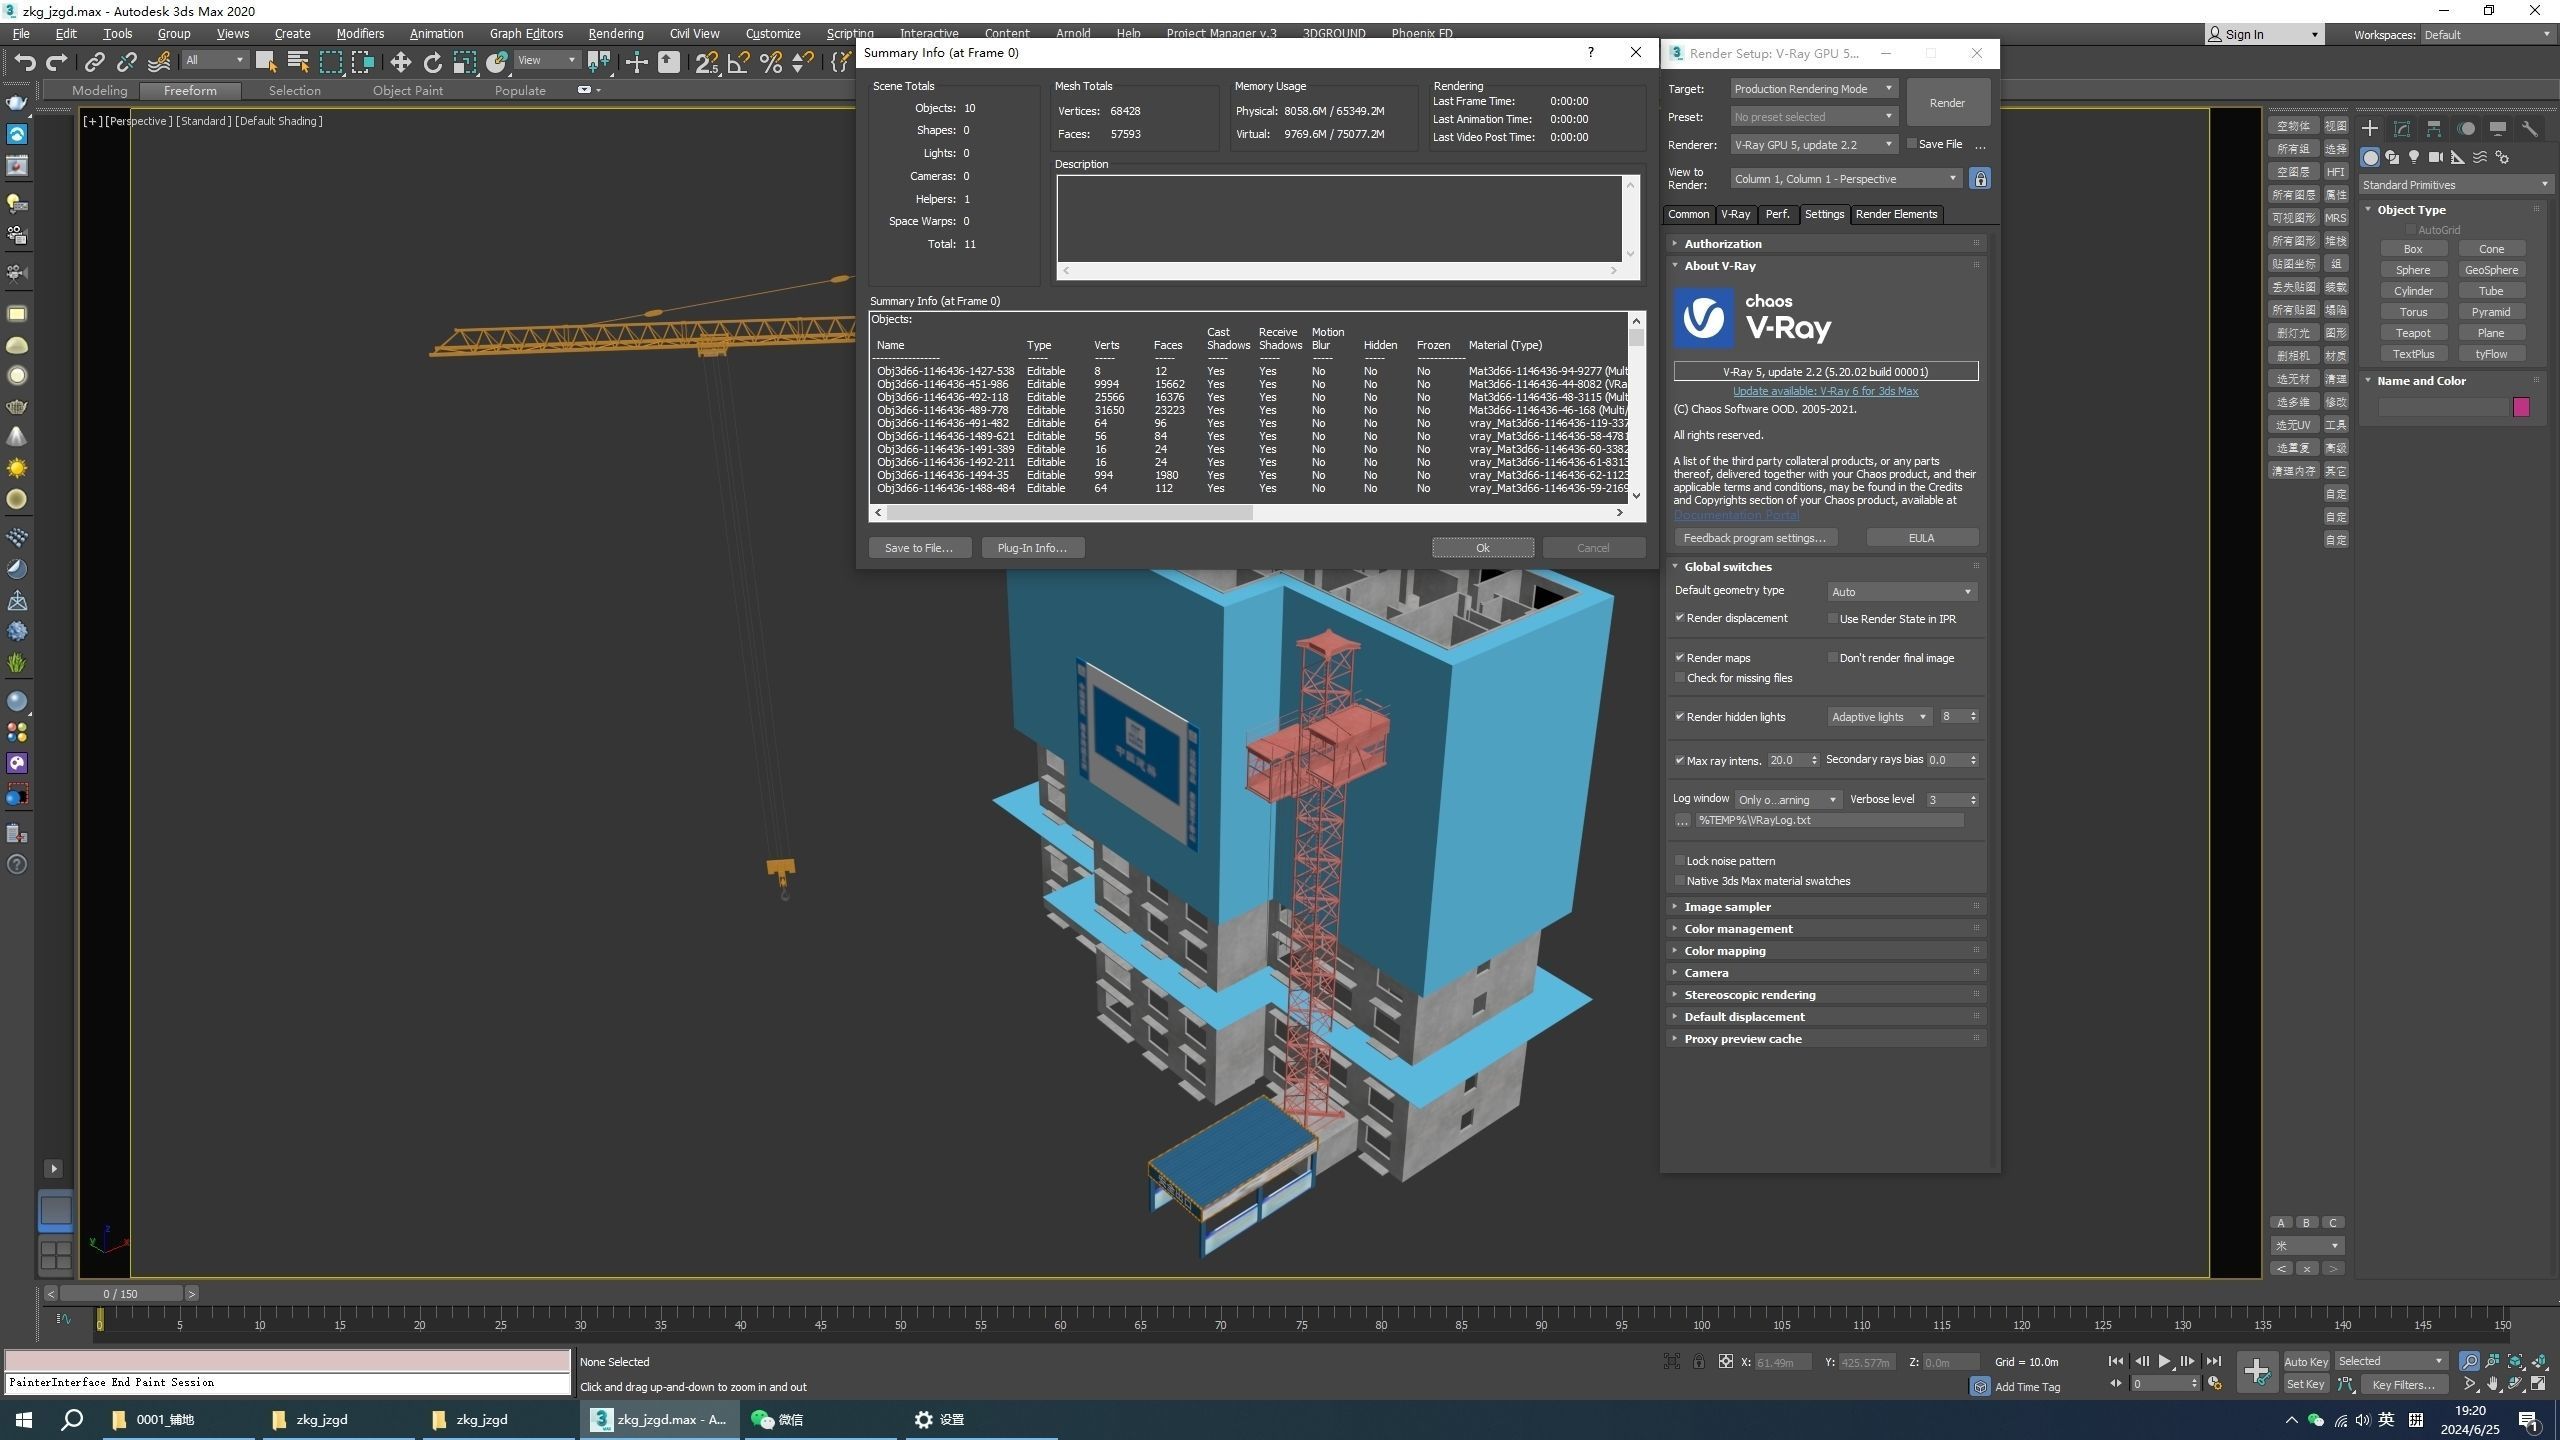This screenshot has height=1440, width=2560.
Task: Click the Render button
Action: click(x=1946, y=103)
